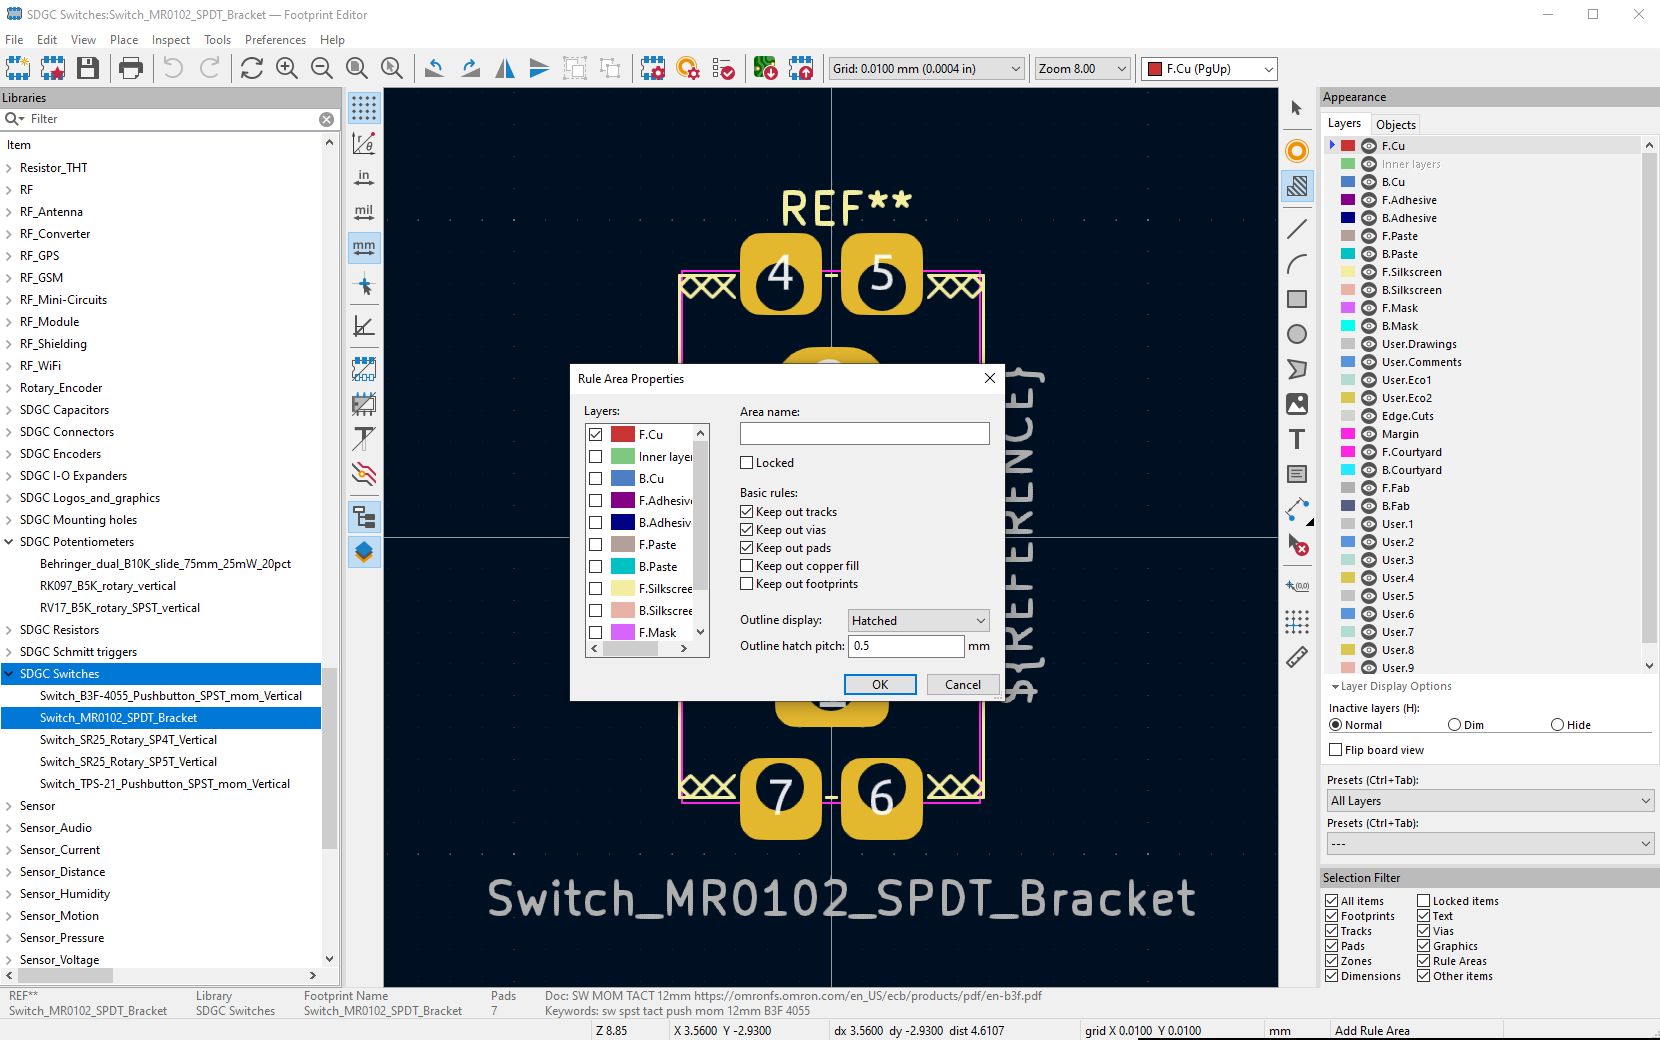Click the Area name input field
Image resolution: width=1660 pixels, height=1040 pixels.
click(864, 433)
